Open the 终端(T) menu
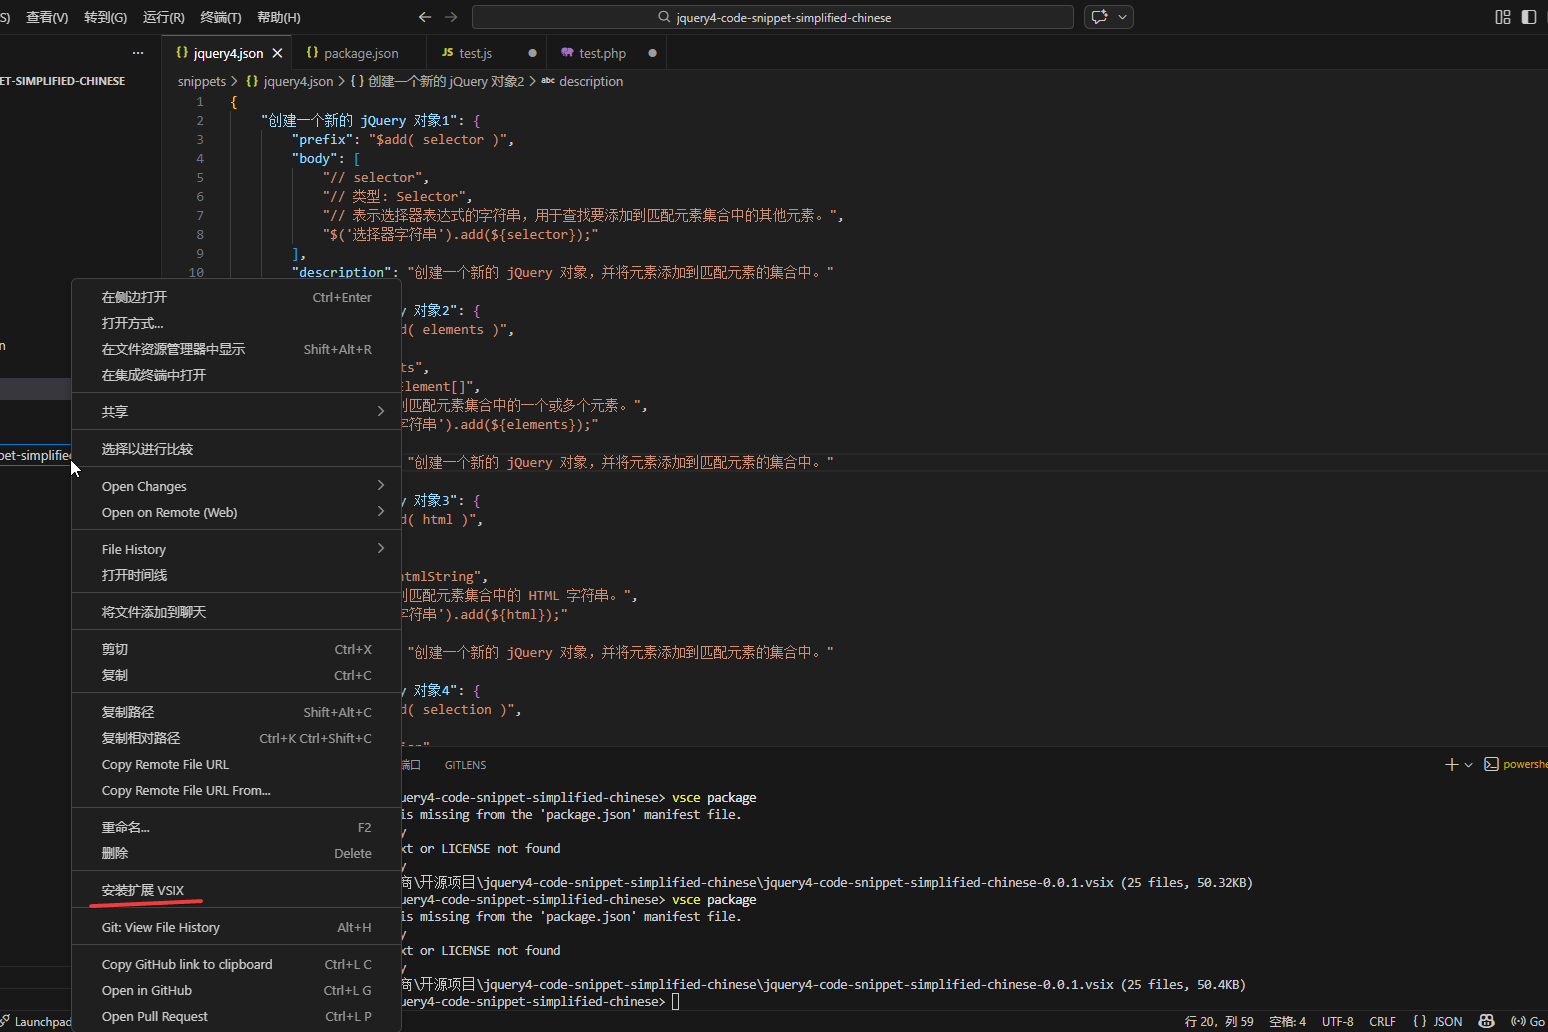 point(220,17)
